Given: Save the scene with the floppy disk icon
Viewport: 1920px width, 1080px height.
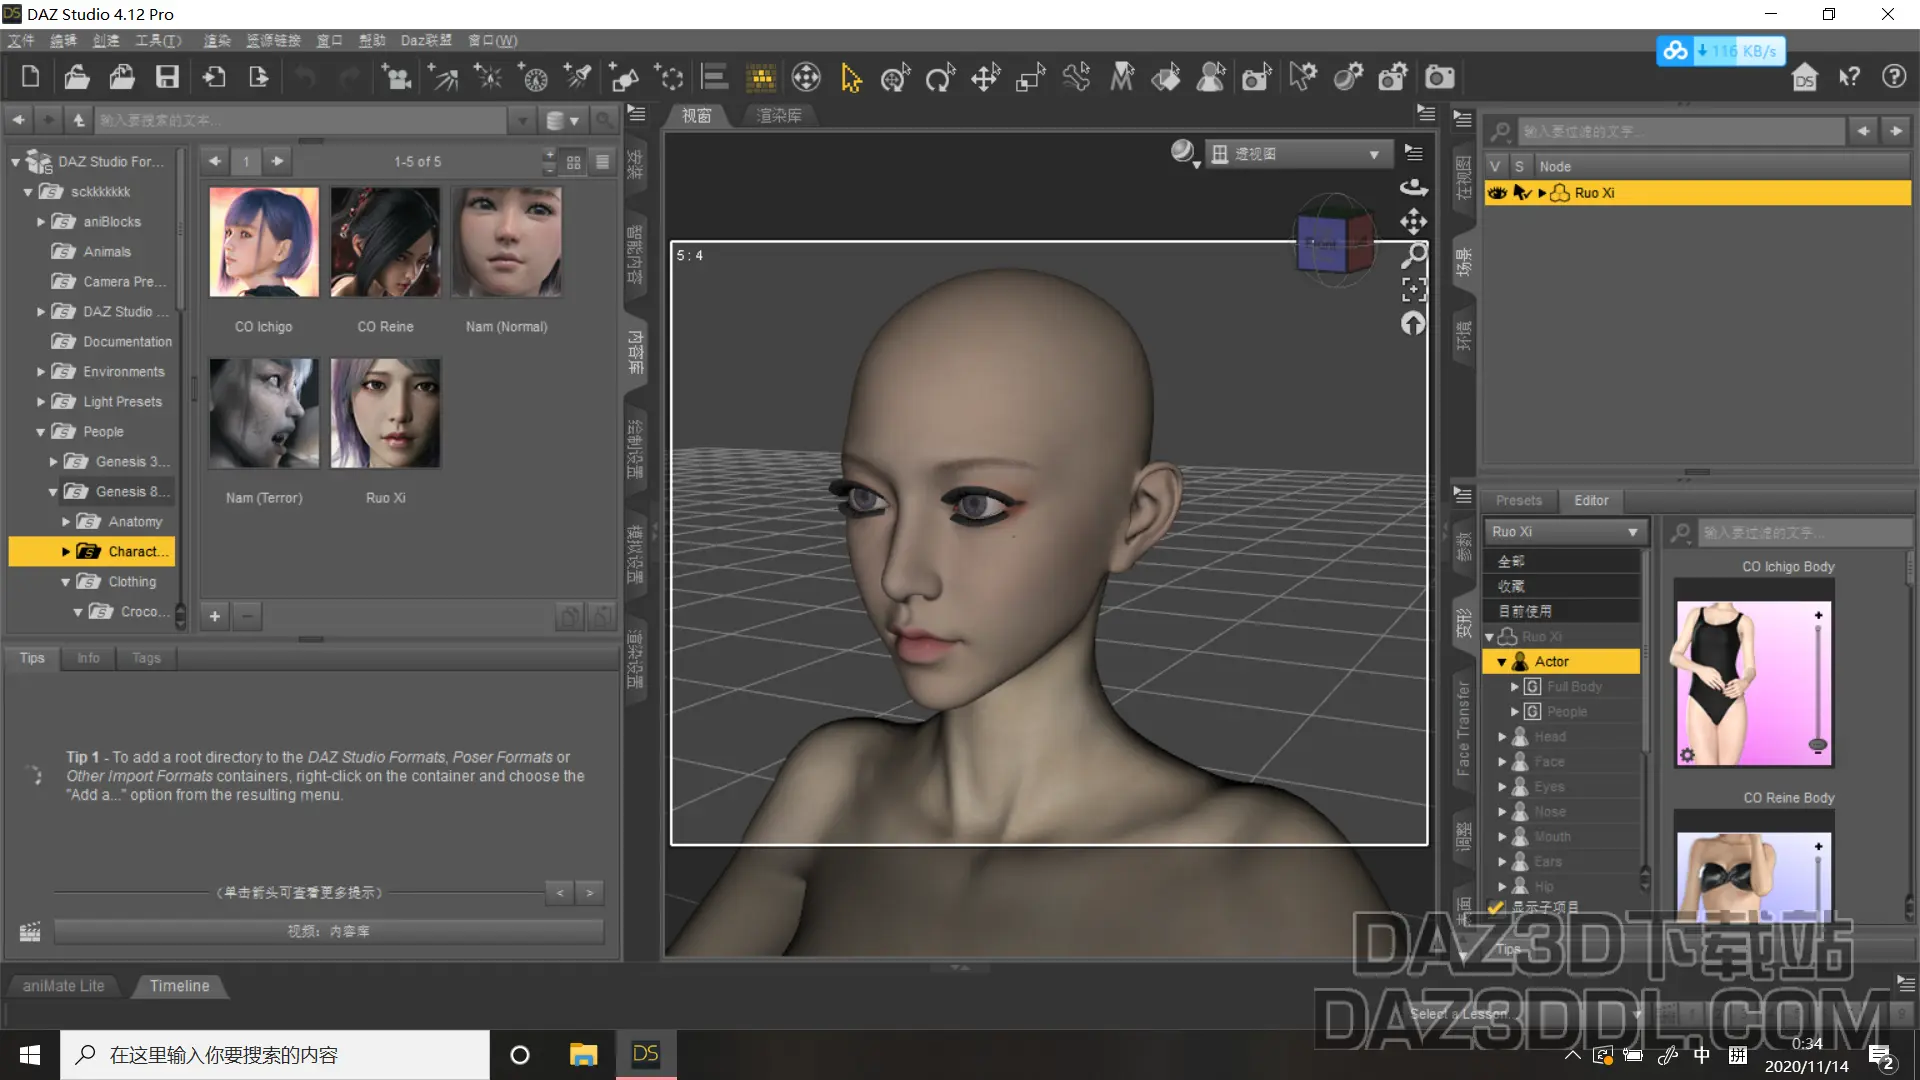Looking at the screenshot, I should coord(167,77).
